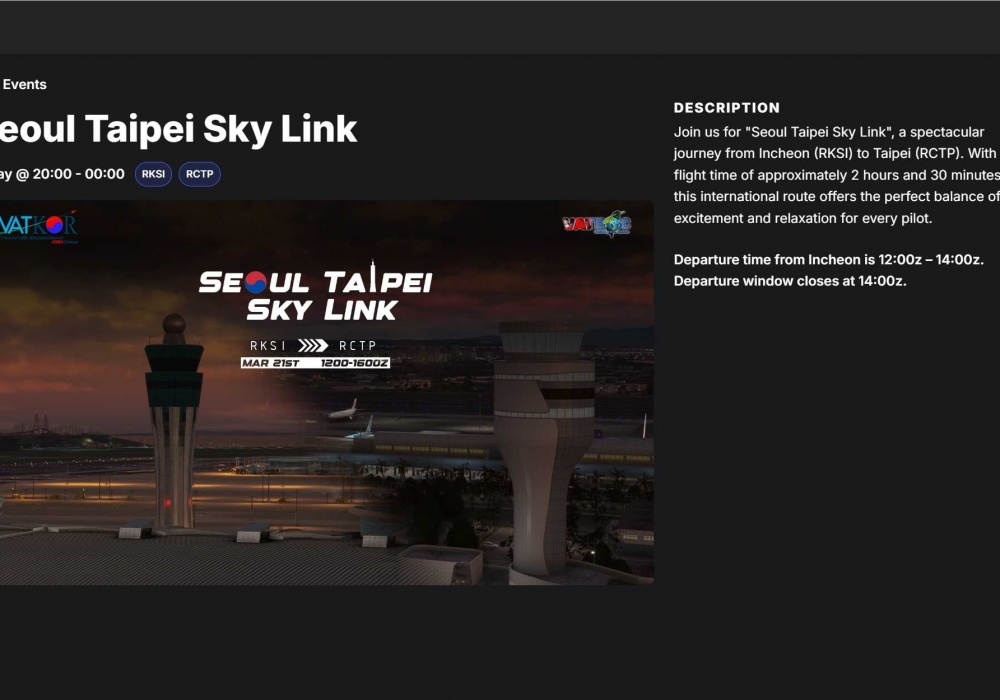Click the VATROC logo on the banner

[x=597, y=224]
